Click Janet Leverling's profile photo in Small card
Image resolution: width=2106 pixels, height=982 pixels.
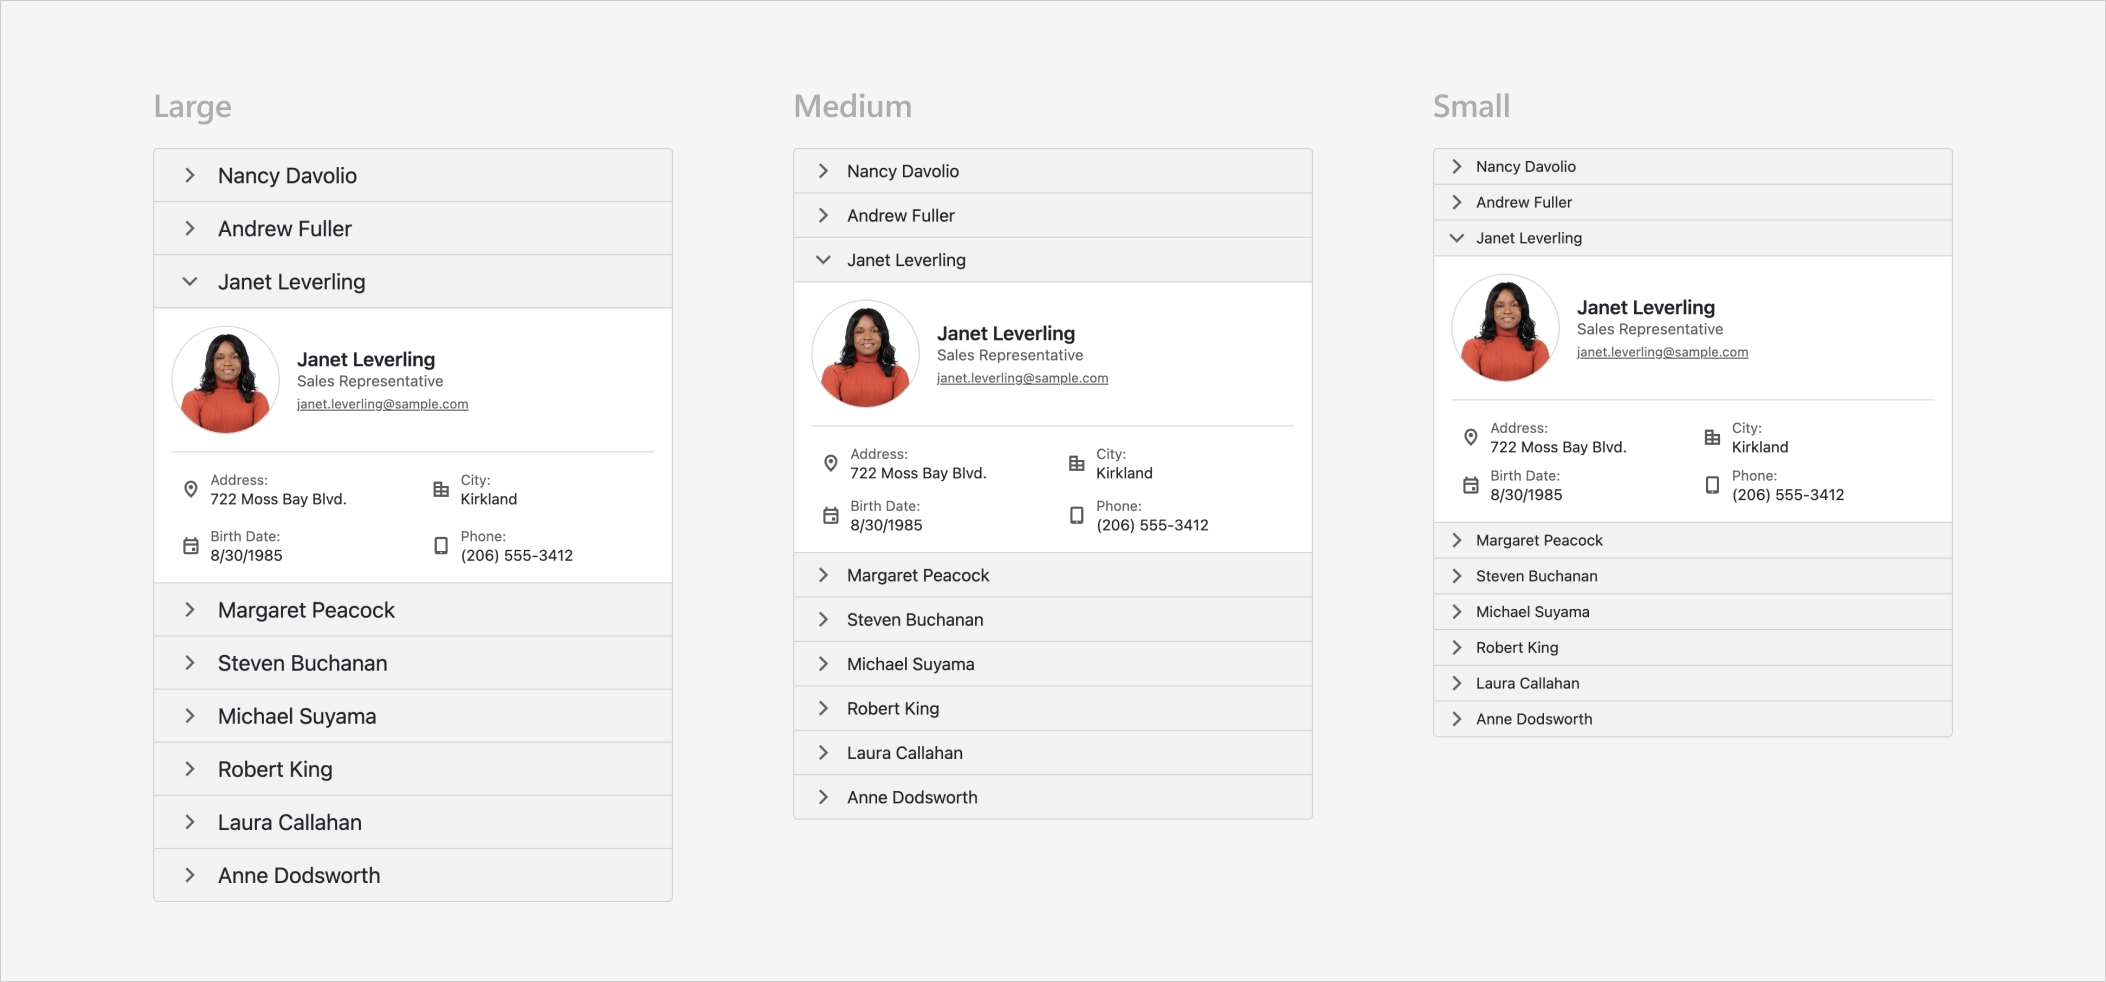pyautogui.click(x=1504, y=327)
